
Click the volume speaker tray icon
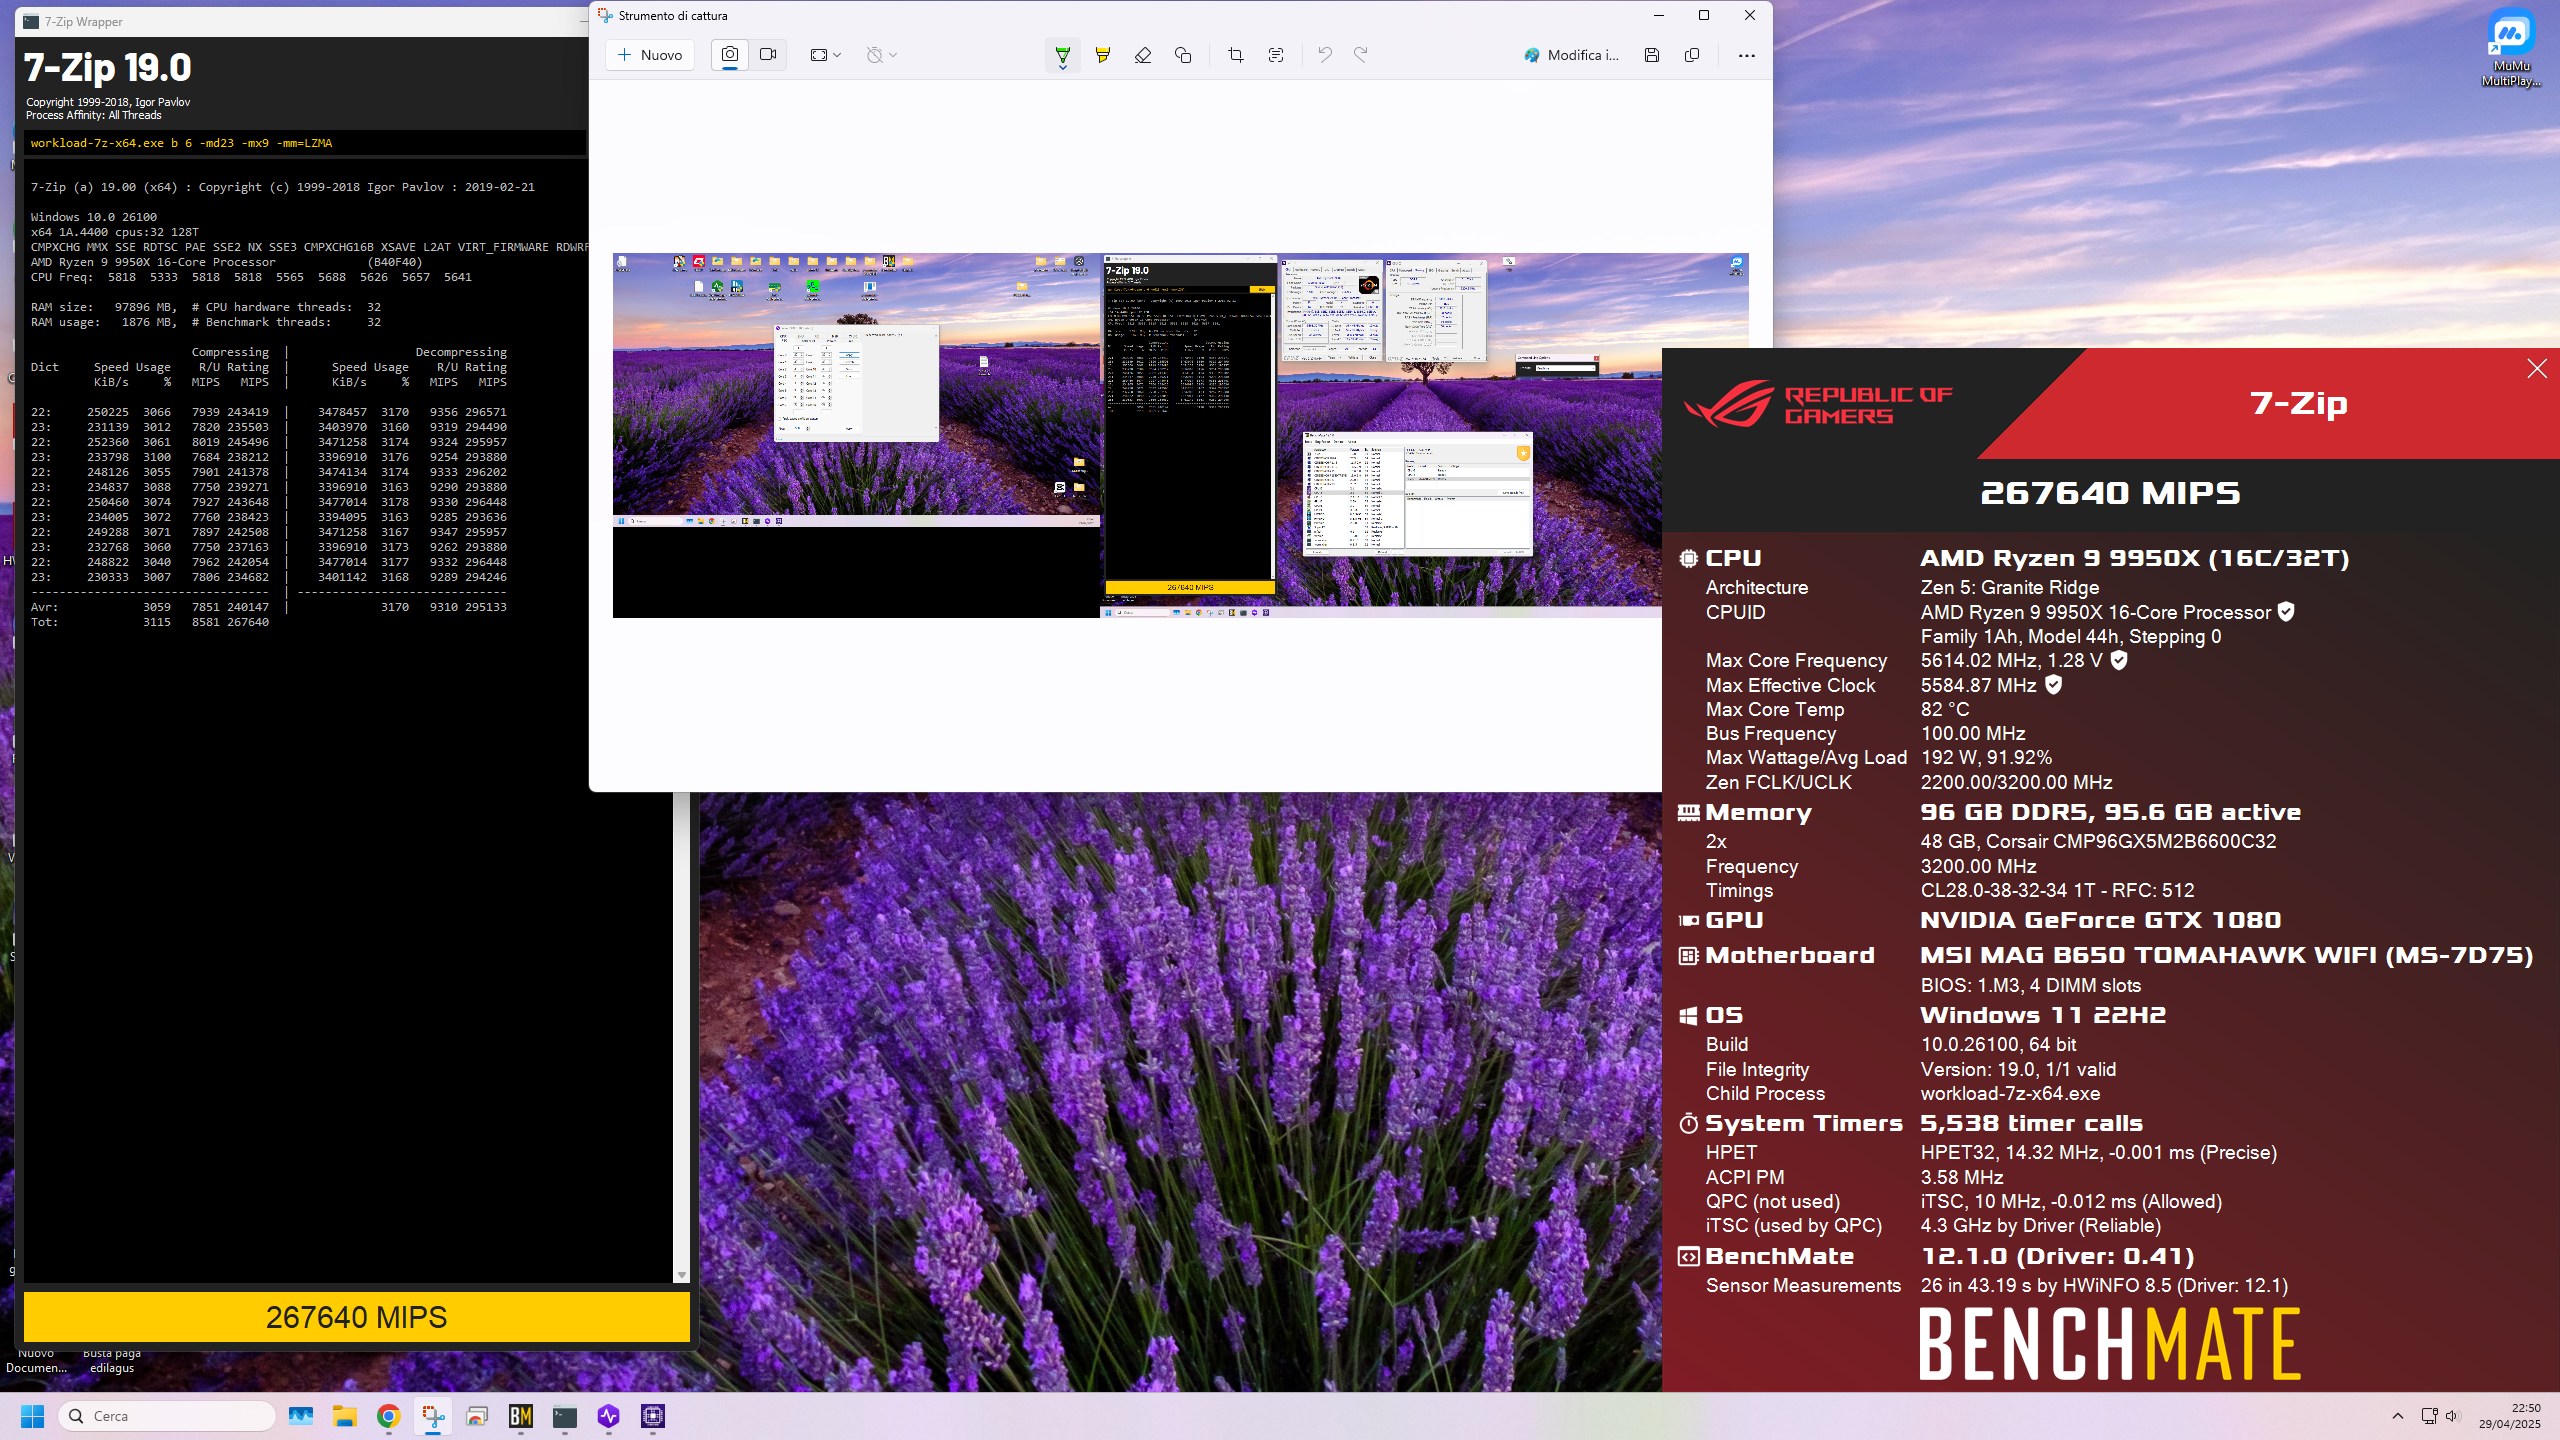[x=2451, y=1416]
